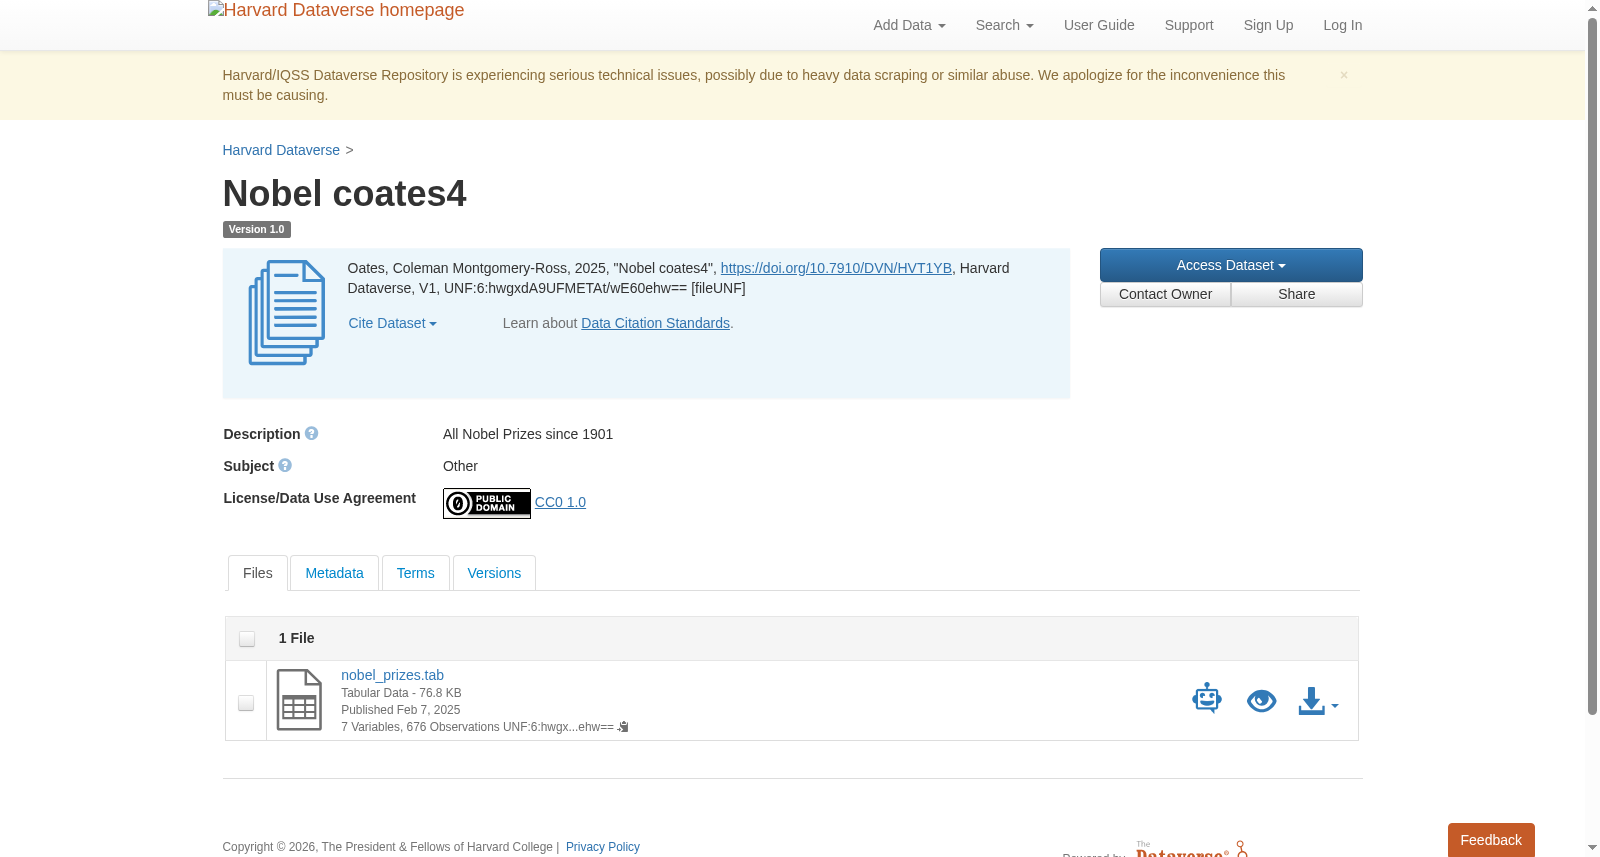Click the Share button

coord(1296,294)
